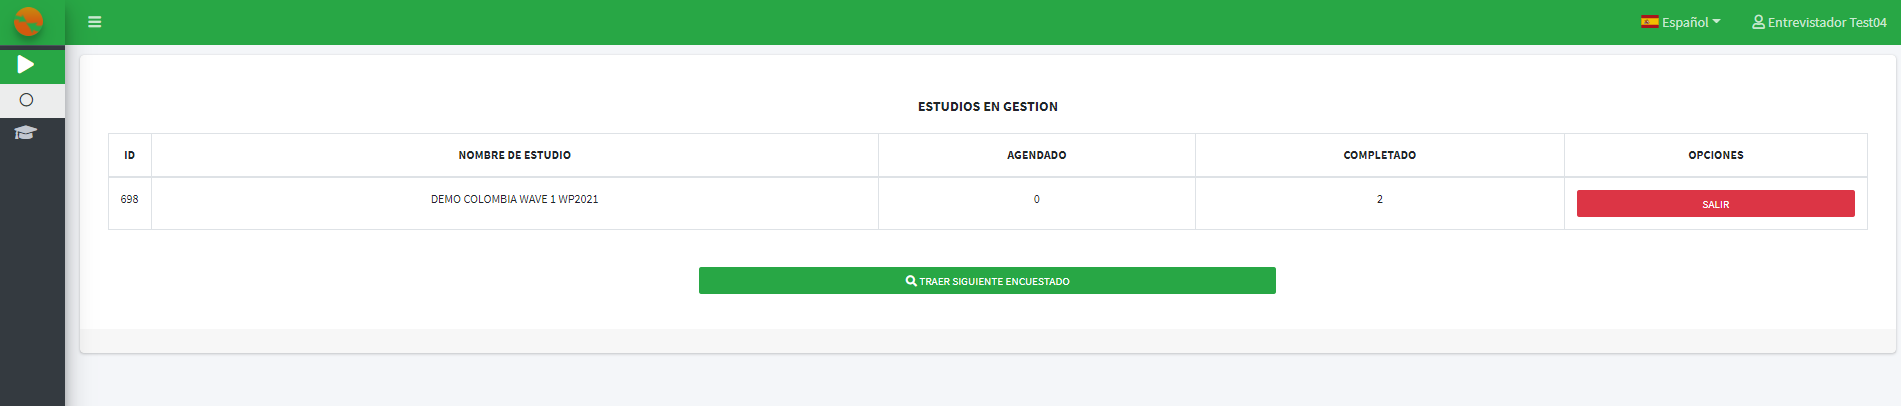Open the graduation cap training section

(26, 133)
